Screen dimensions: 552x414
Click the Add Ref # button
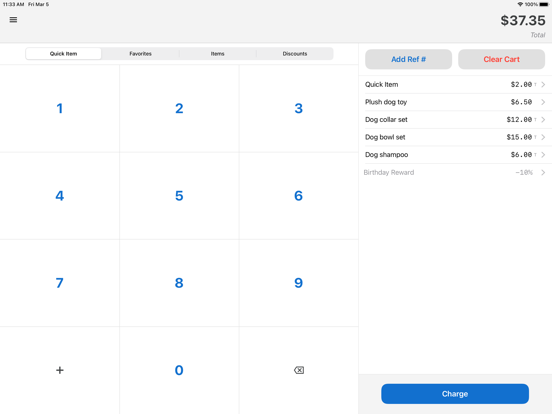(408, 59)
